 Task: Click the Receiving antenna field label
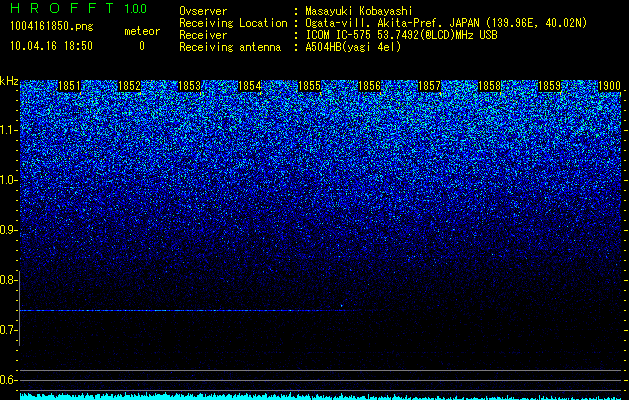click(x=230, y=47)
